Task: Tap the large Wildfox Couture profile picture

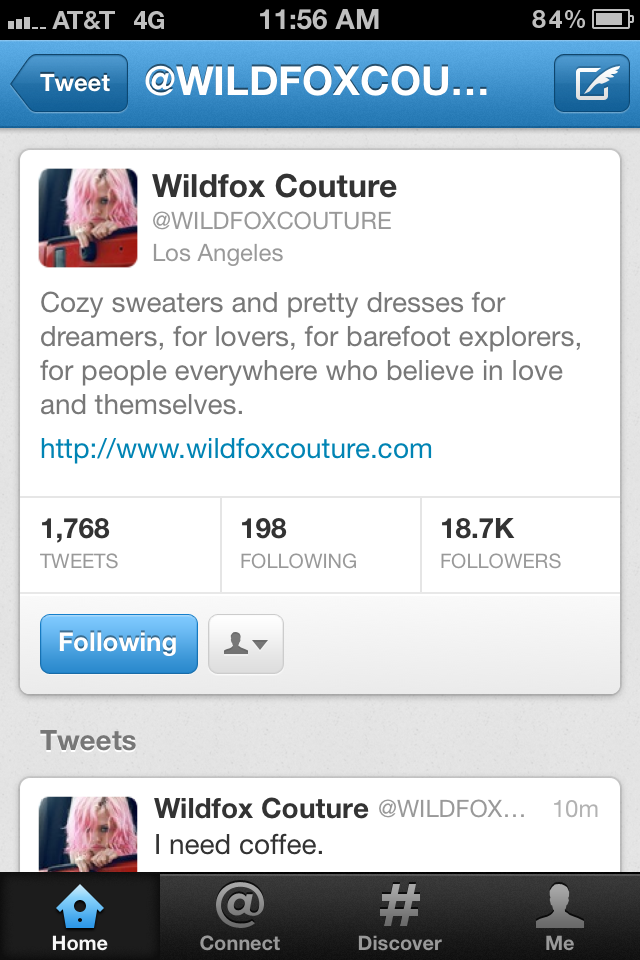Action: (x=88, y=218)
